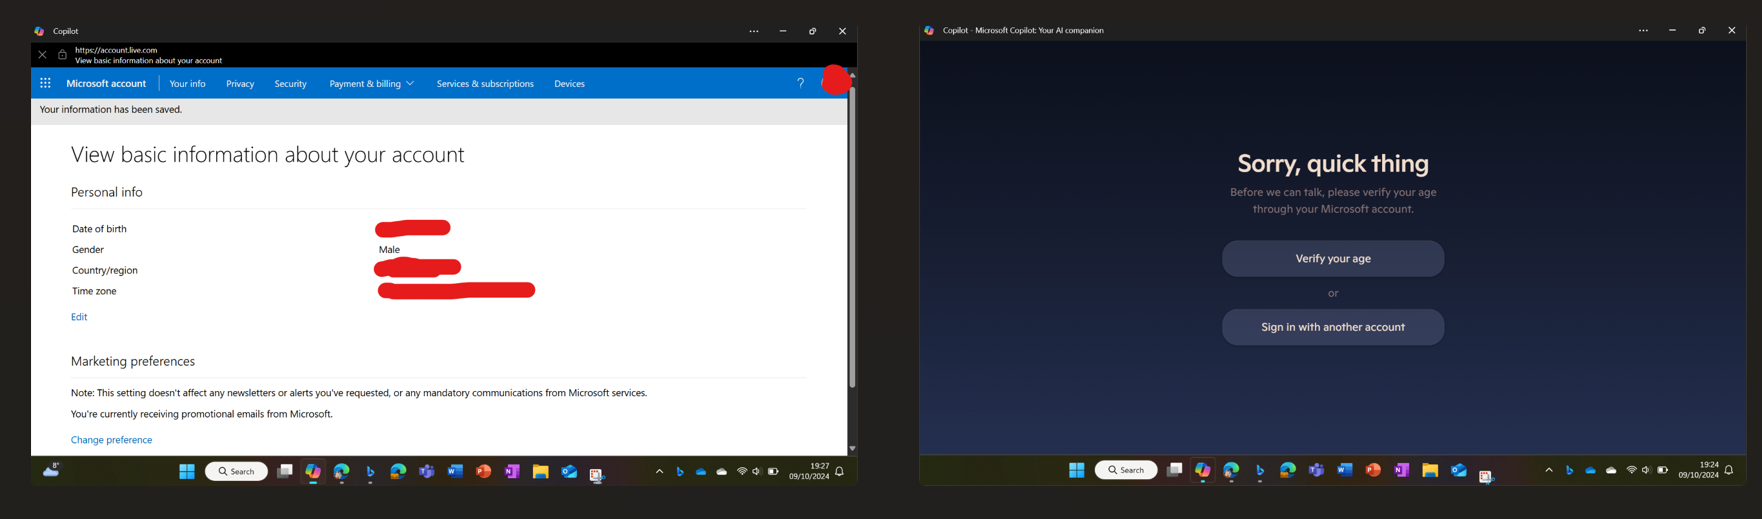Image resolution: width=1762 pixels, height=519 pixels.
Task: Open the Security tab
Action: [290, 84]
